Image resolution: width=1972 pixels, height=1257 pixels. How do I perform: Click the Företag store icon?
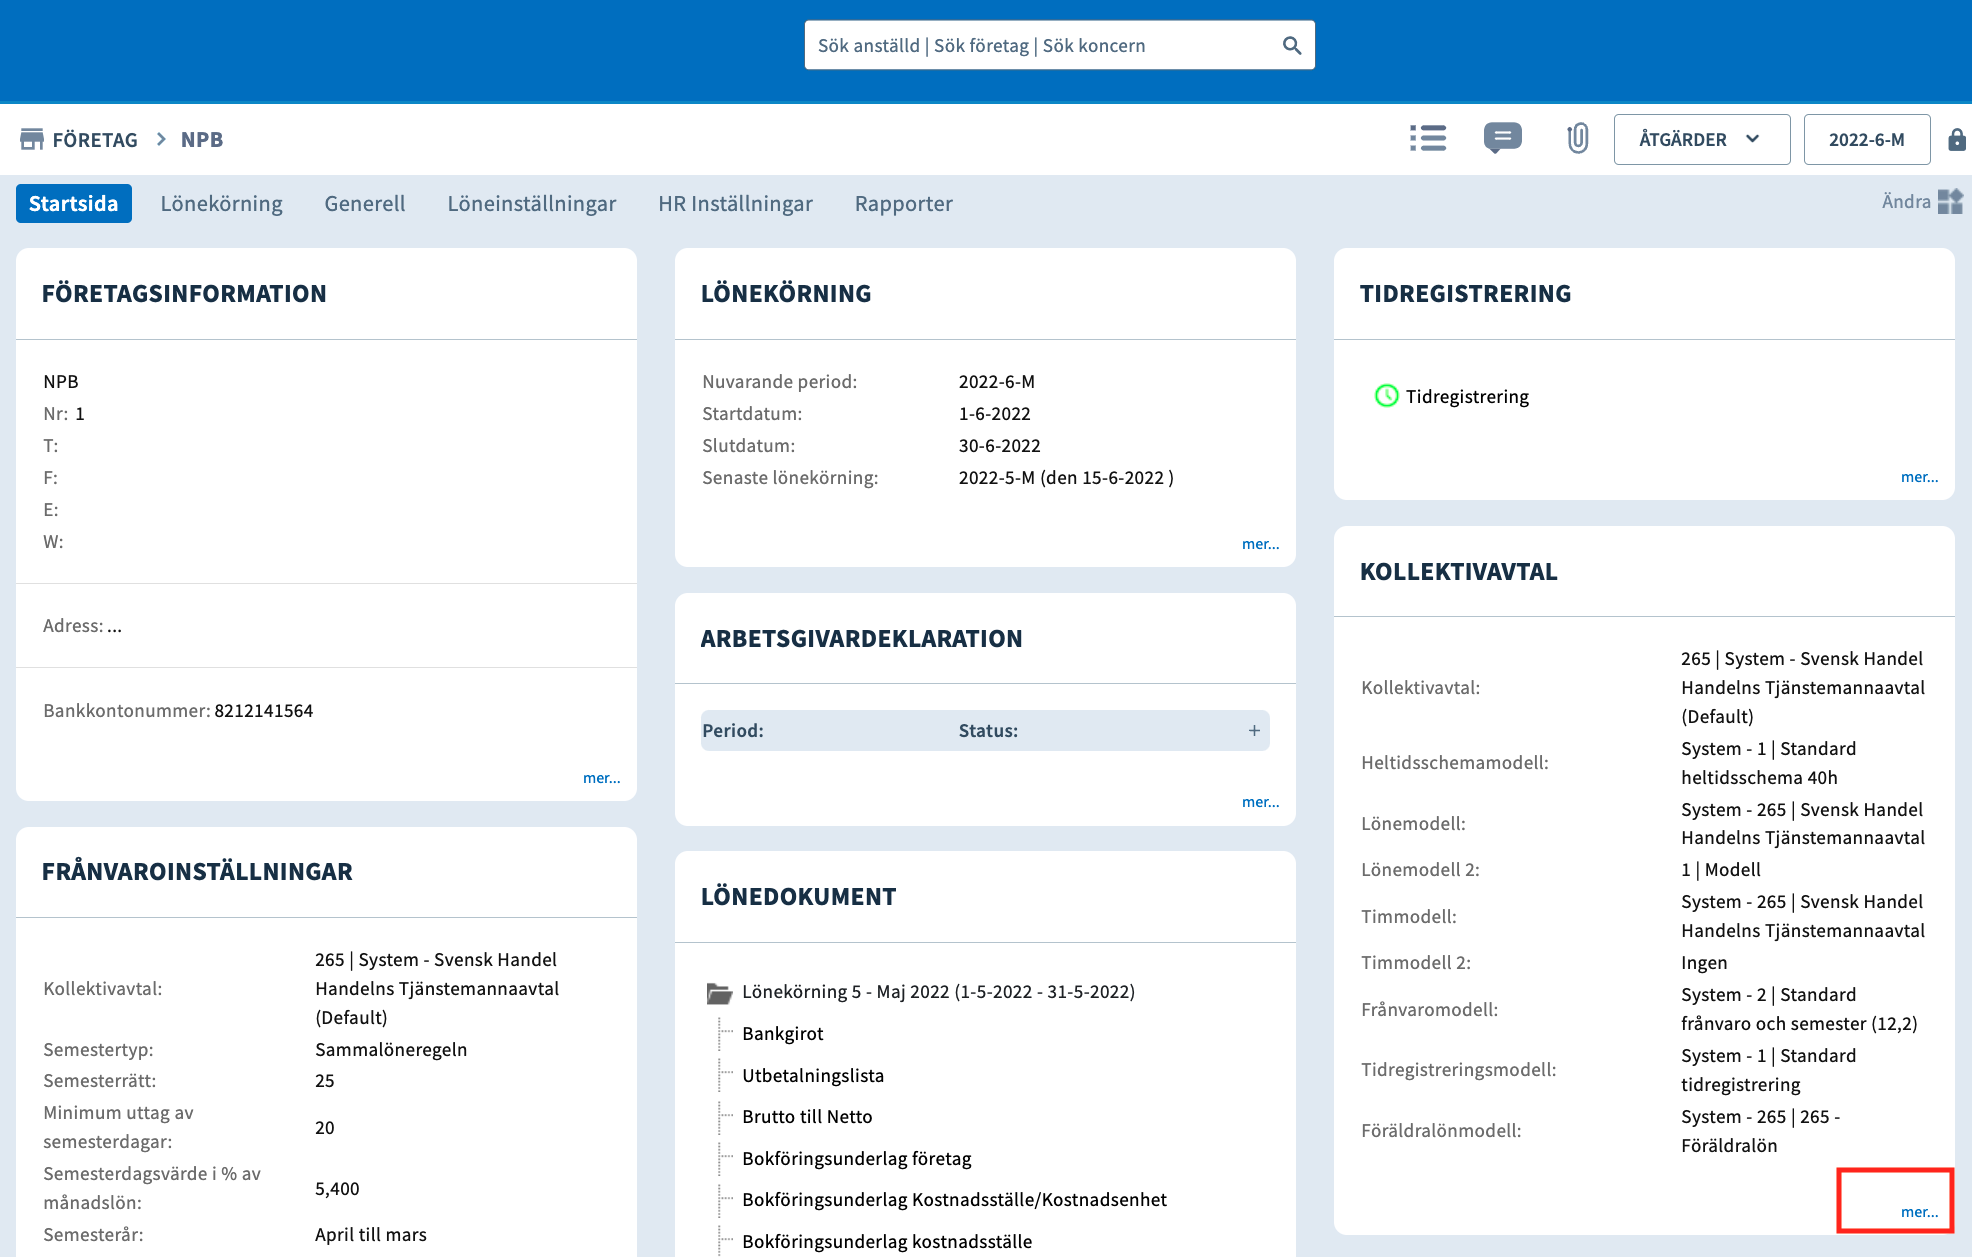(31, 139)
